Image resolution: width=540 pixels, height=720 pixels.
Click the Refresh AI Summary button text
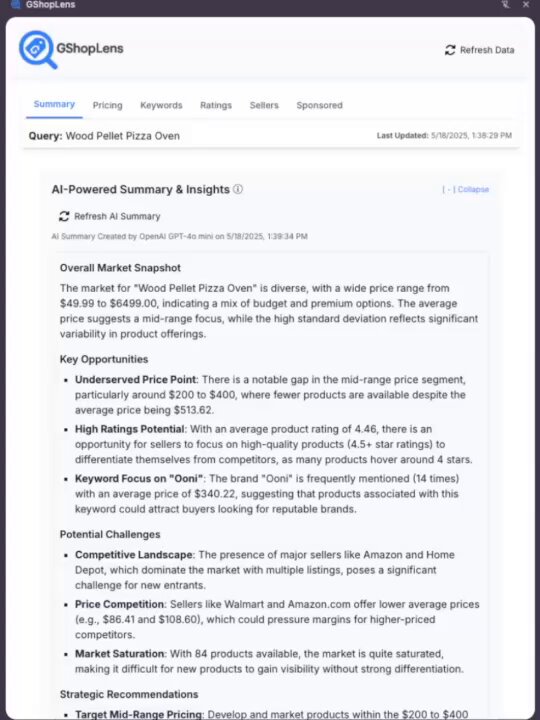[117, 216]
